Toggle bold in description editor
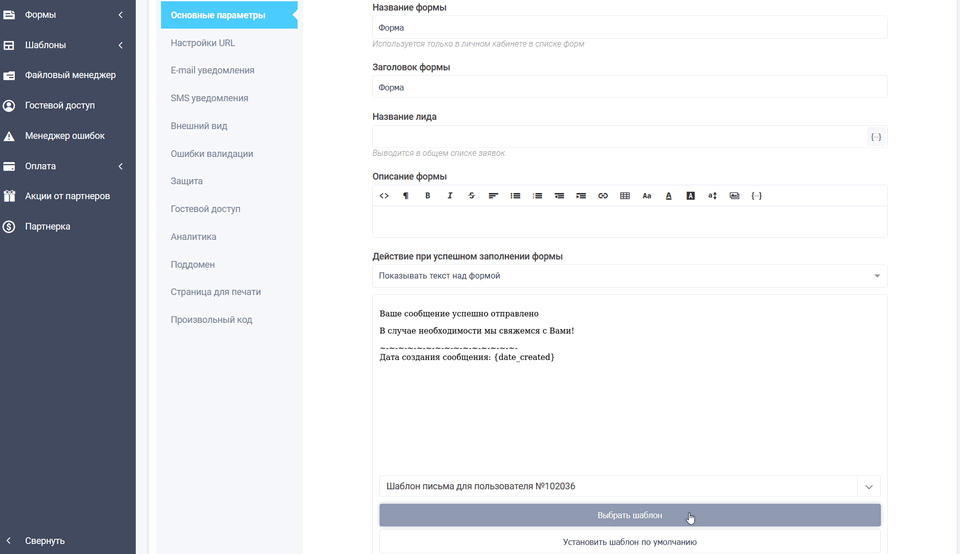 [427, 196]
